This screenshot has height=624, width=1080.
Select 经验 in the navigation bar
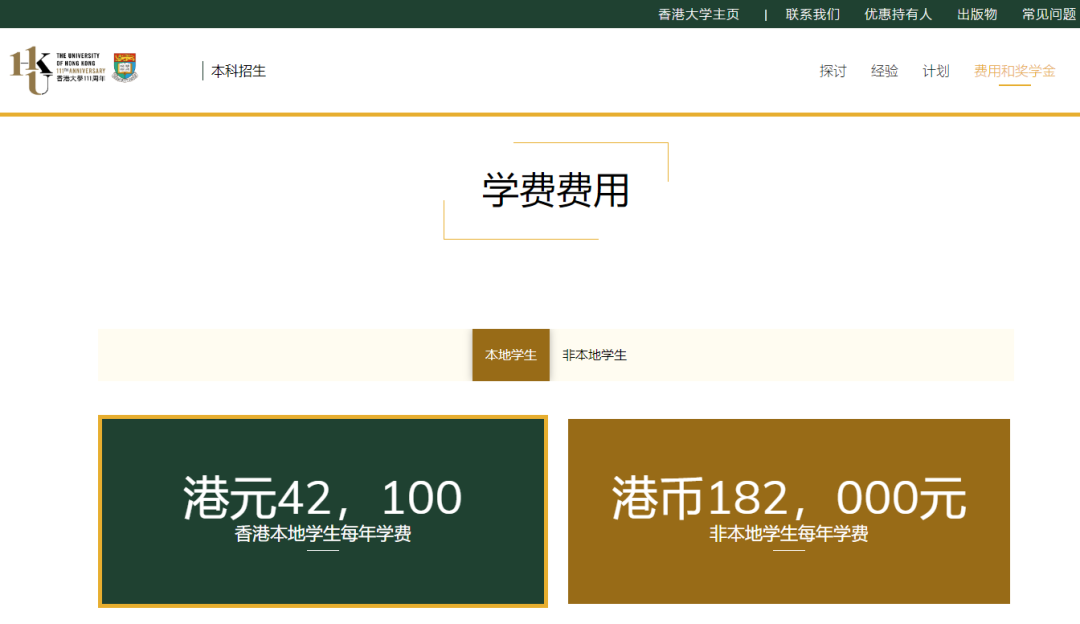coord(884,71)
